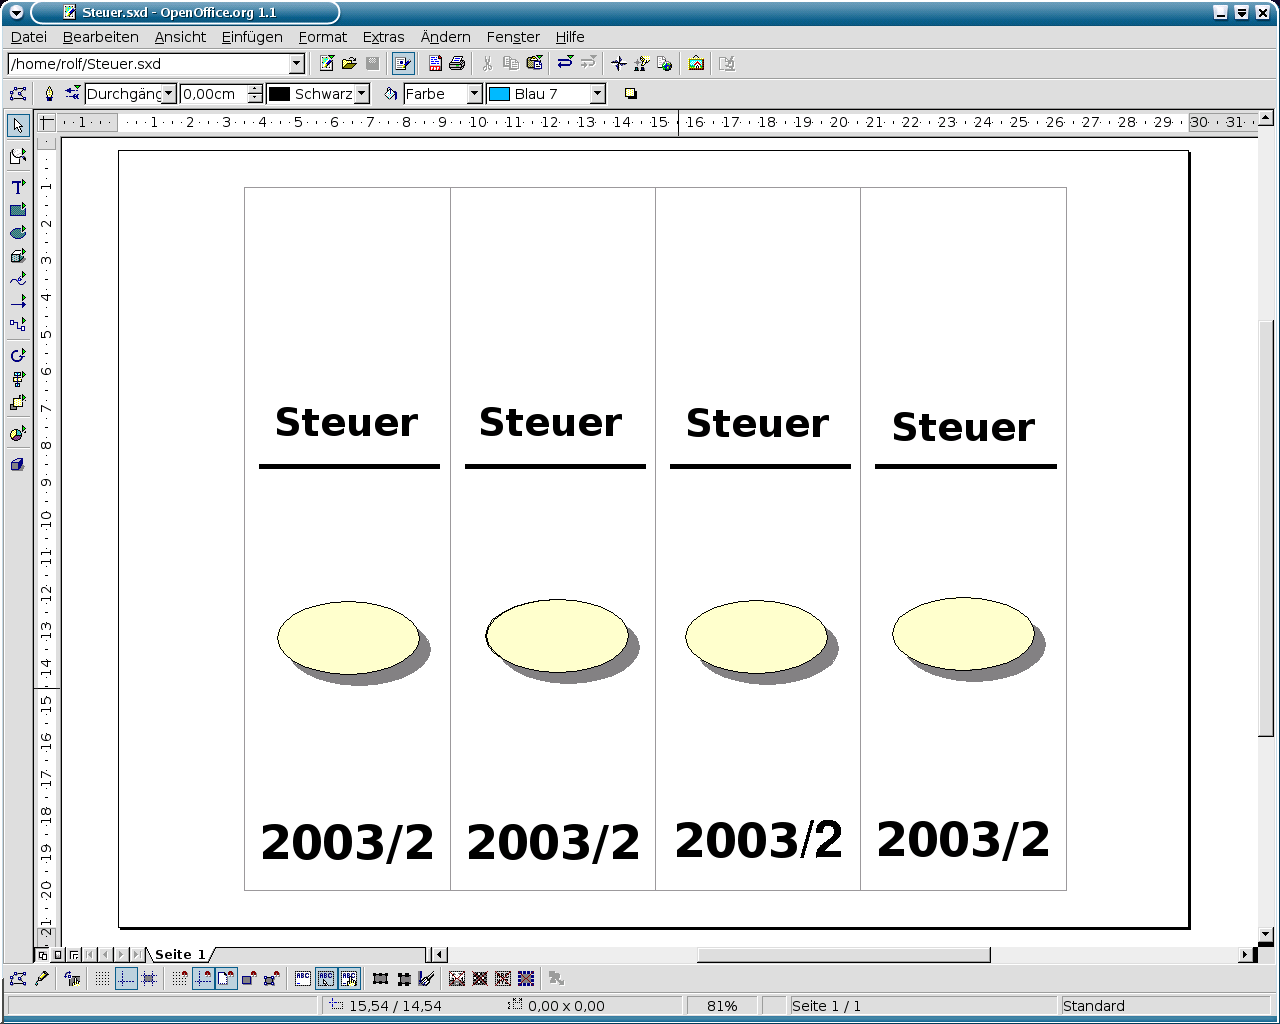The image size is (1280, 1024).
Task: Expand the Schwarz line color dropdown
Action: (x=362, y=94)
